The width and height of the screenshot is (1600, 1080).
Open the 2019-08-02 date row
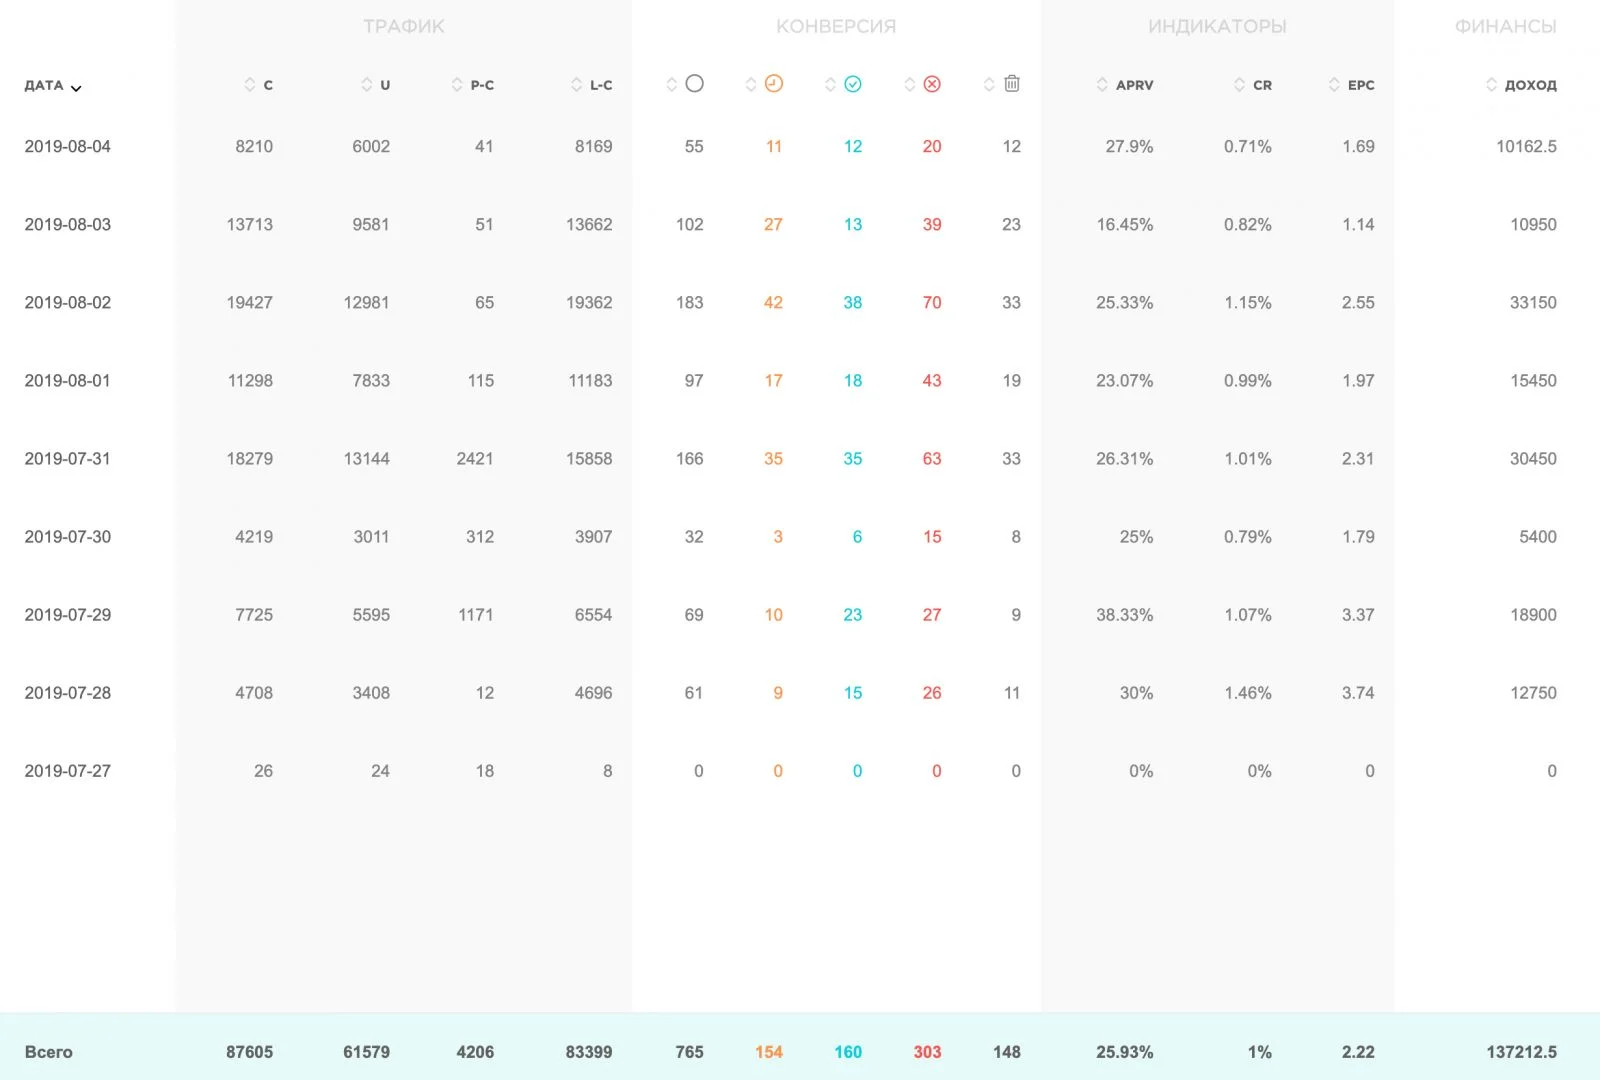click(x=800, y=302)
